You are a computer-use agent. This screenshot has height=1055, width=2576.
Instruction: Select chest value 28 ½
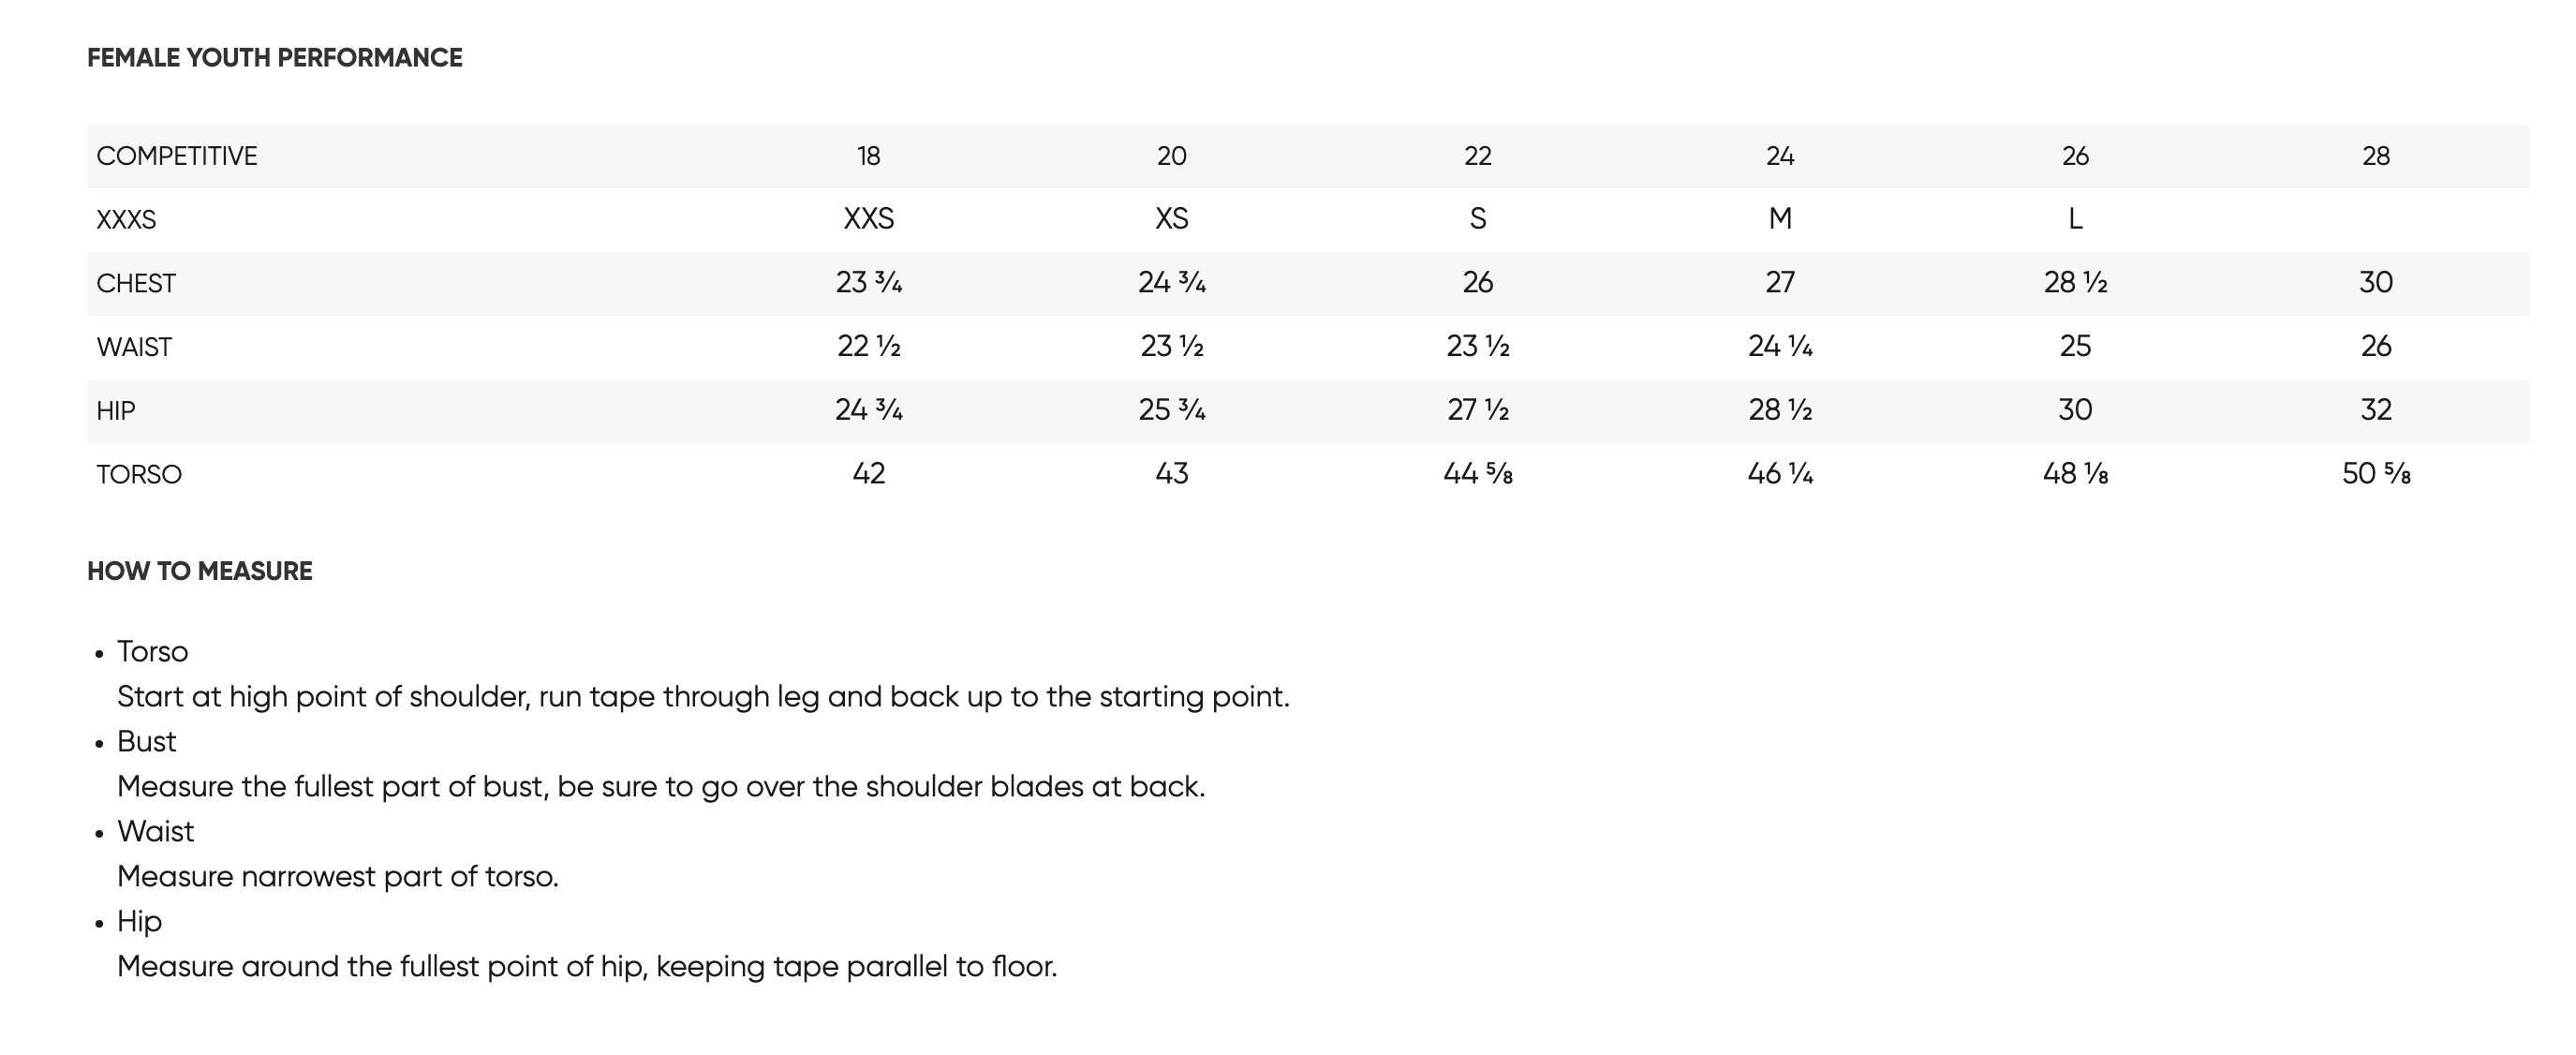pyautogui.click(x=2075, y=282)
